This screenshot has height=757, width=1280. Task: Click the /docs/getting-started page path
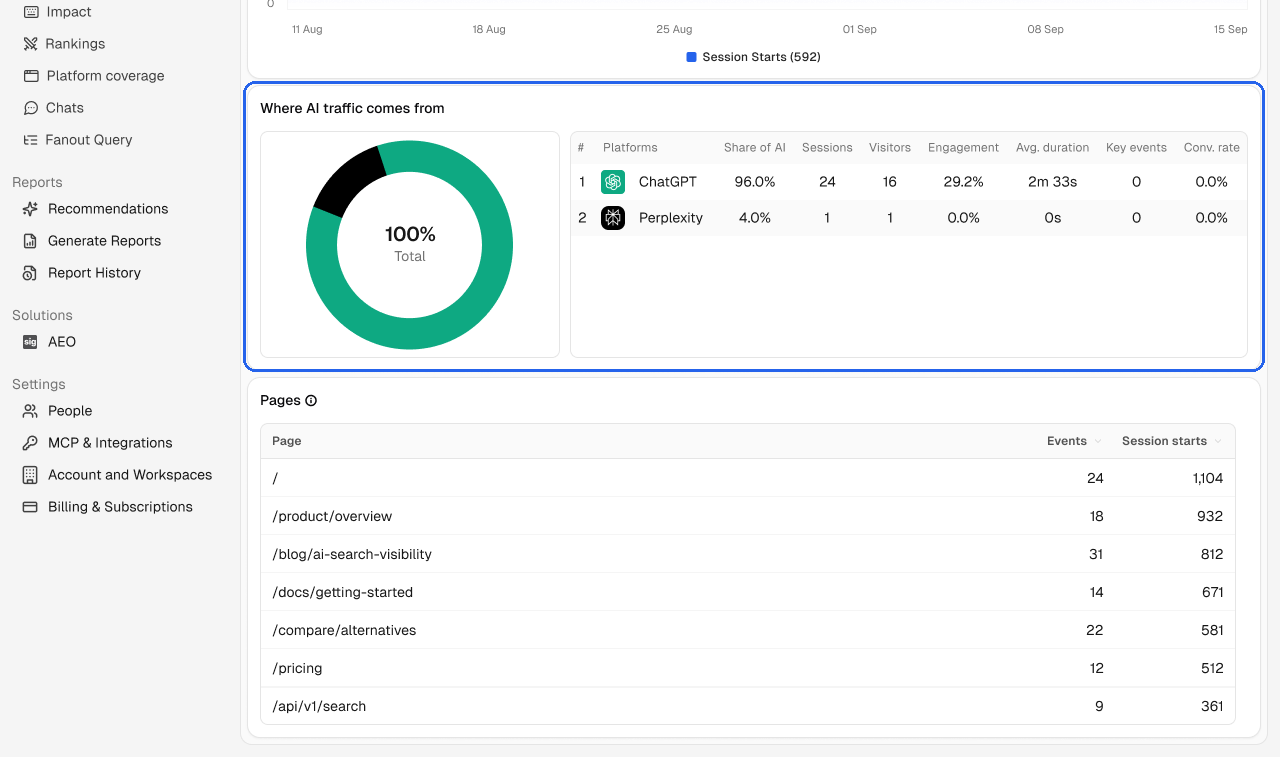tap(342, 592)
